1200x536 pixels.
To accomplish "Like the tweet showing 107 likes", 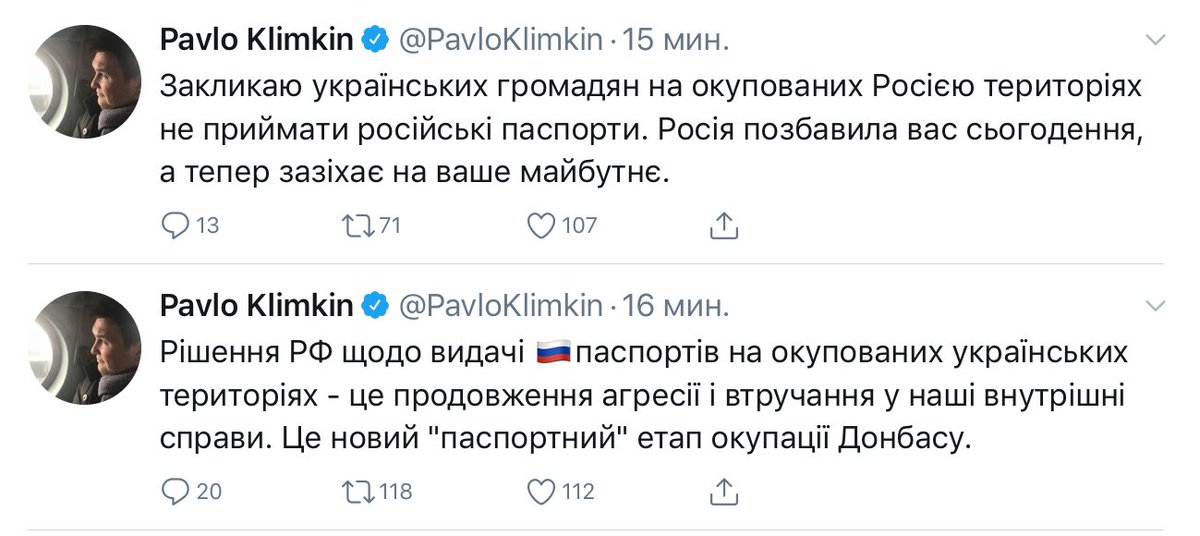I will [x=541, y=227].
